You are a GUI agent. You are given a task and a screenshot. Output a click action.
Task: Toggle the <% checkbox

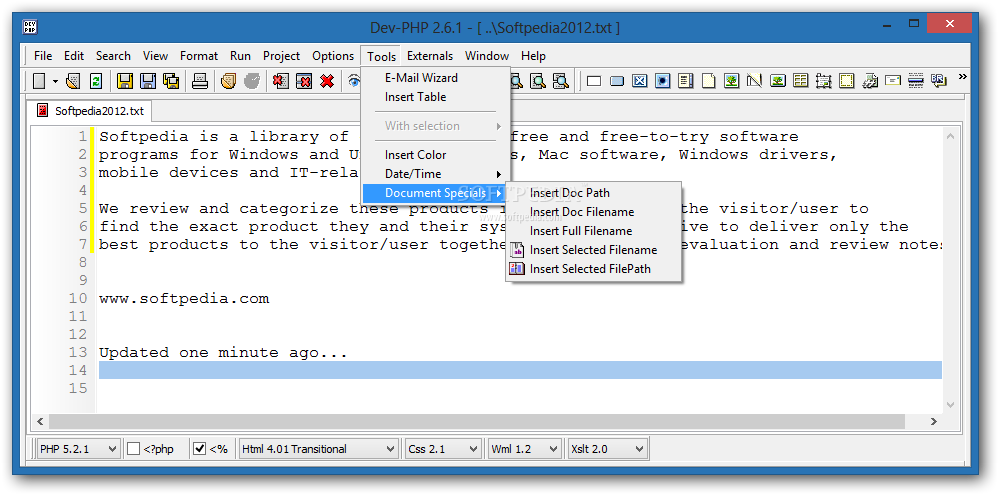pyautogui.click(x=199, y=448)
